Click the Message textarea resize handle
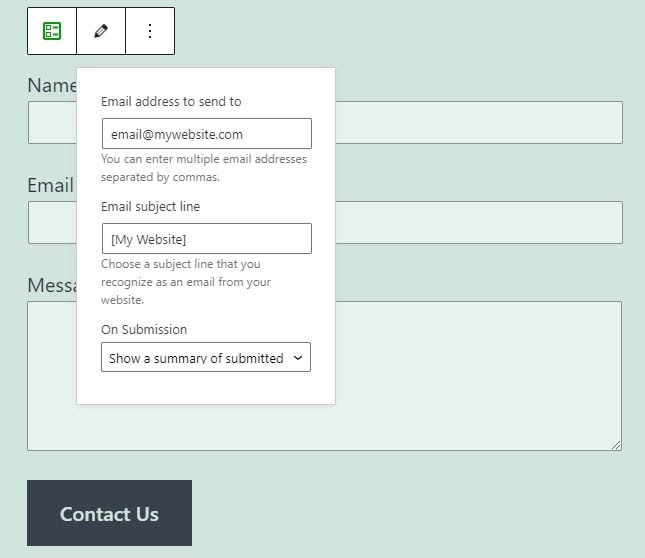Viewport: 645px width, 558px height. tap(616, 445)
